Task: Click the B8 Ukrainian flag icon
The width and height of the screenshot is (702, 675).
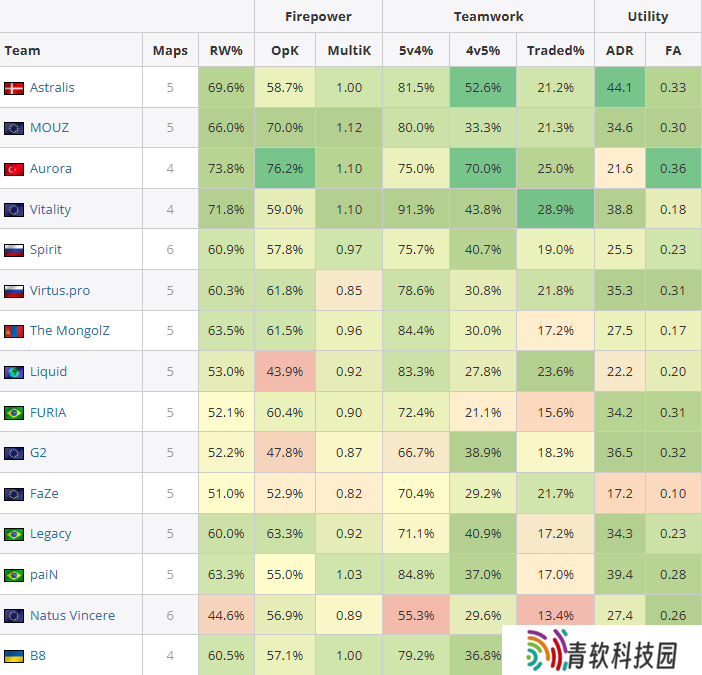Action: [x=14, y=656]
